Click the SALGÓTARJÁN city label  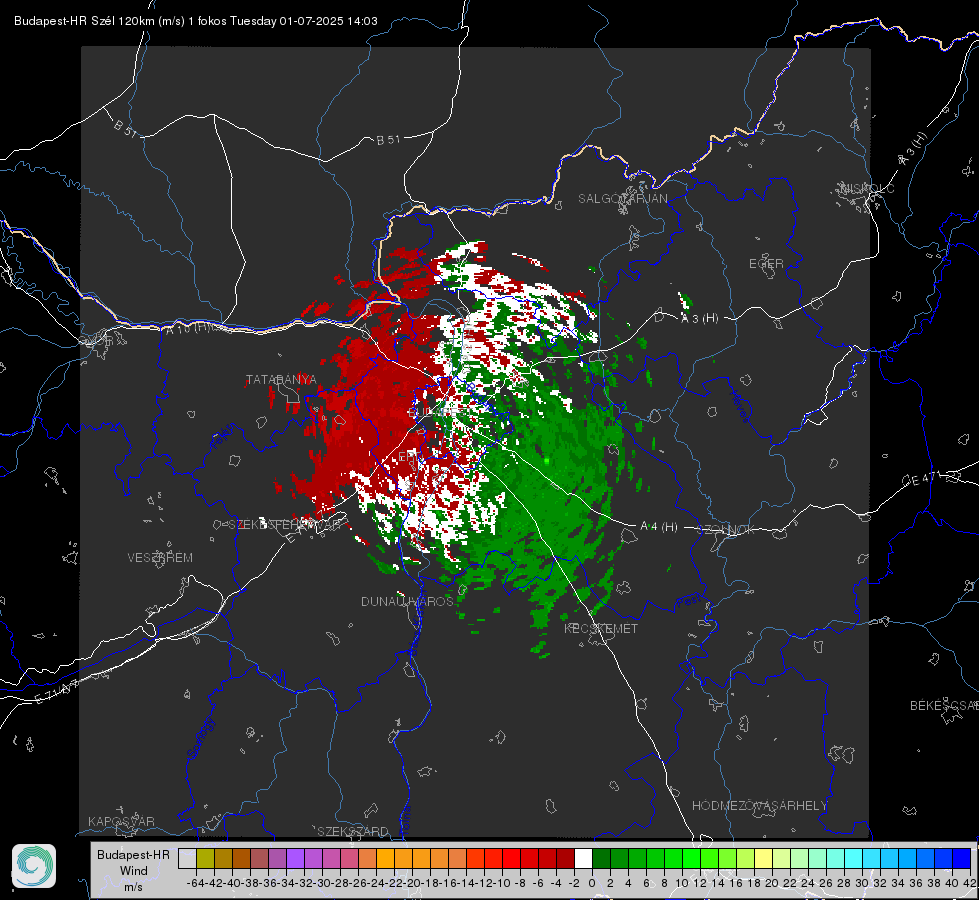pos(622,199)
